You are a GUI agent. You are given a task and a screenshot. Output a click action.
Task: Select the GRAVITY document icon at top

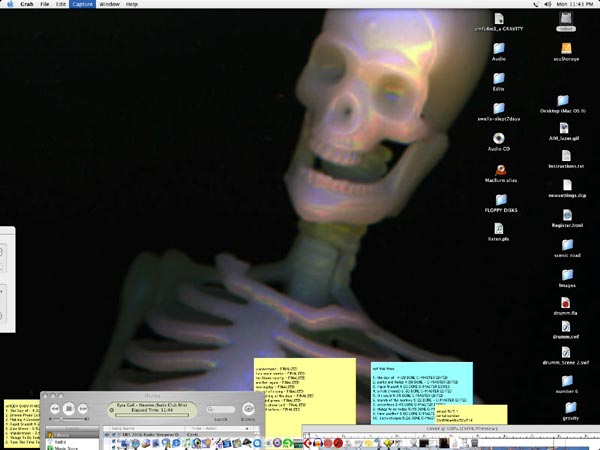(499, 18)
